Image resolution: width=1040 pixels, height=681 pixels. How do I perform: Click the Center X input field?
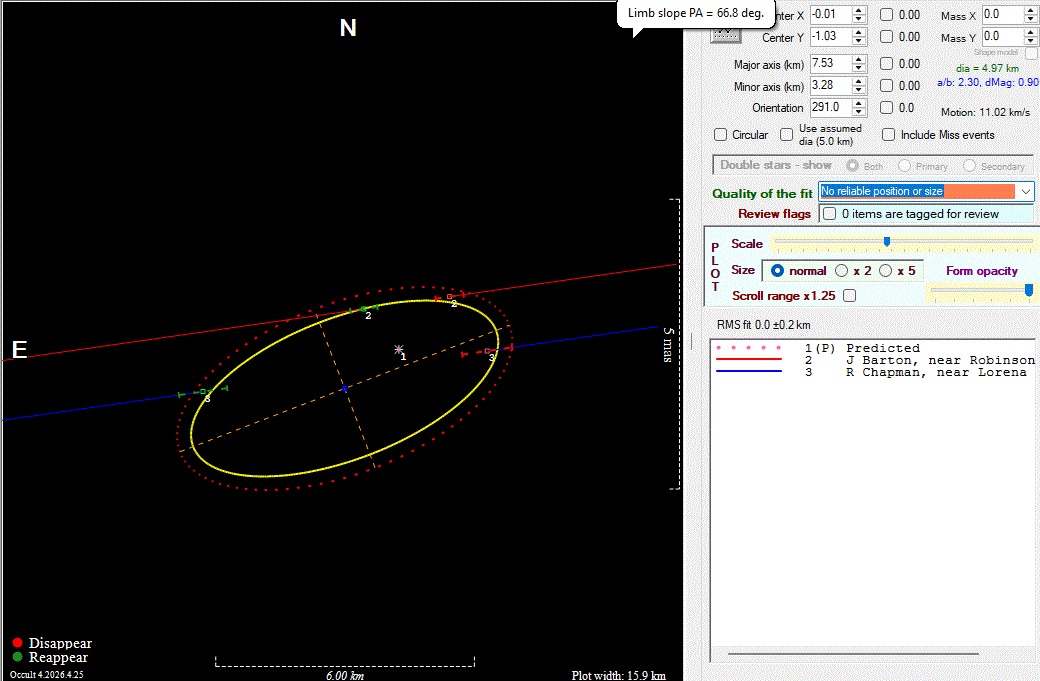831,15
